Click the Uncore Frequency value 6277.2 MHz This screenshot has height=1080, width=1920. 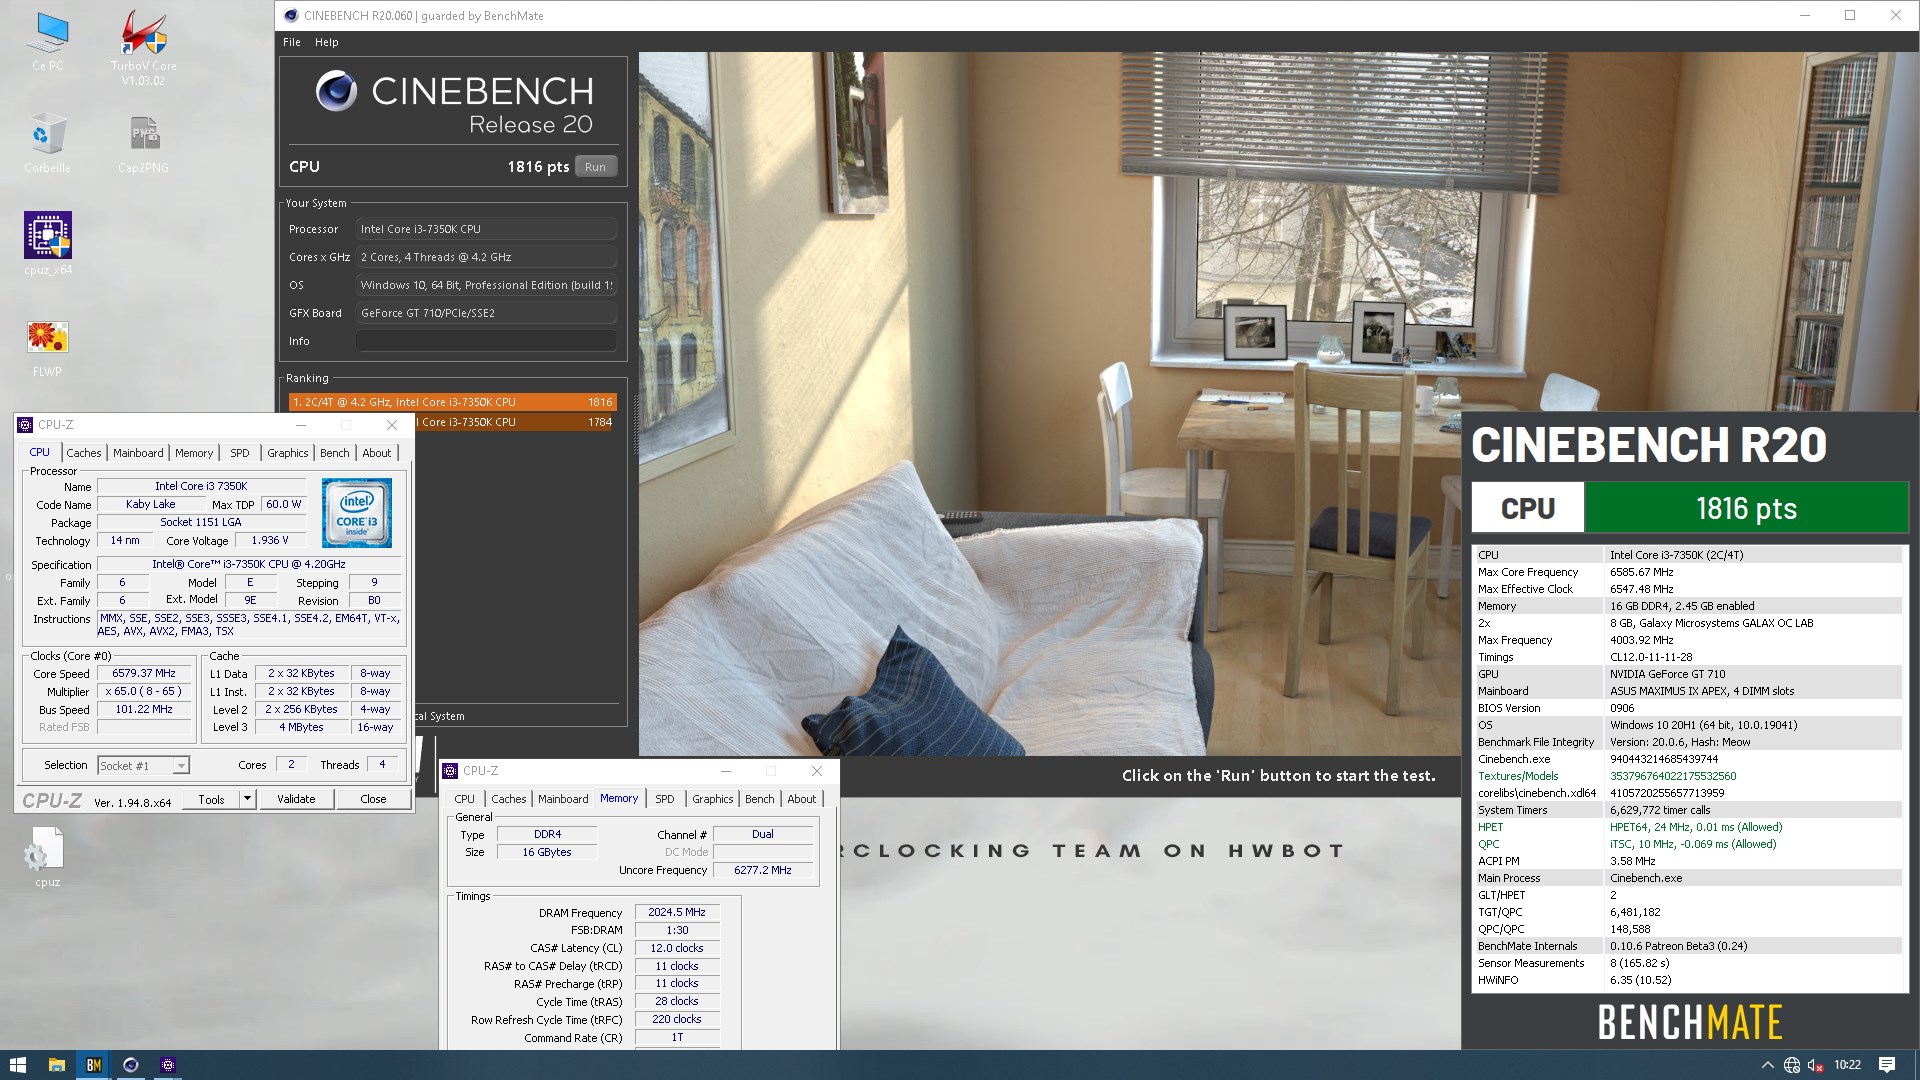tap(763, 870)
